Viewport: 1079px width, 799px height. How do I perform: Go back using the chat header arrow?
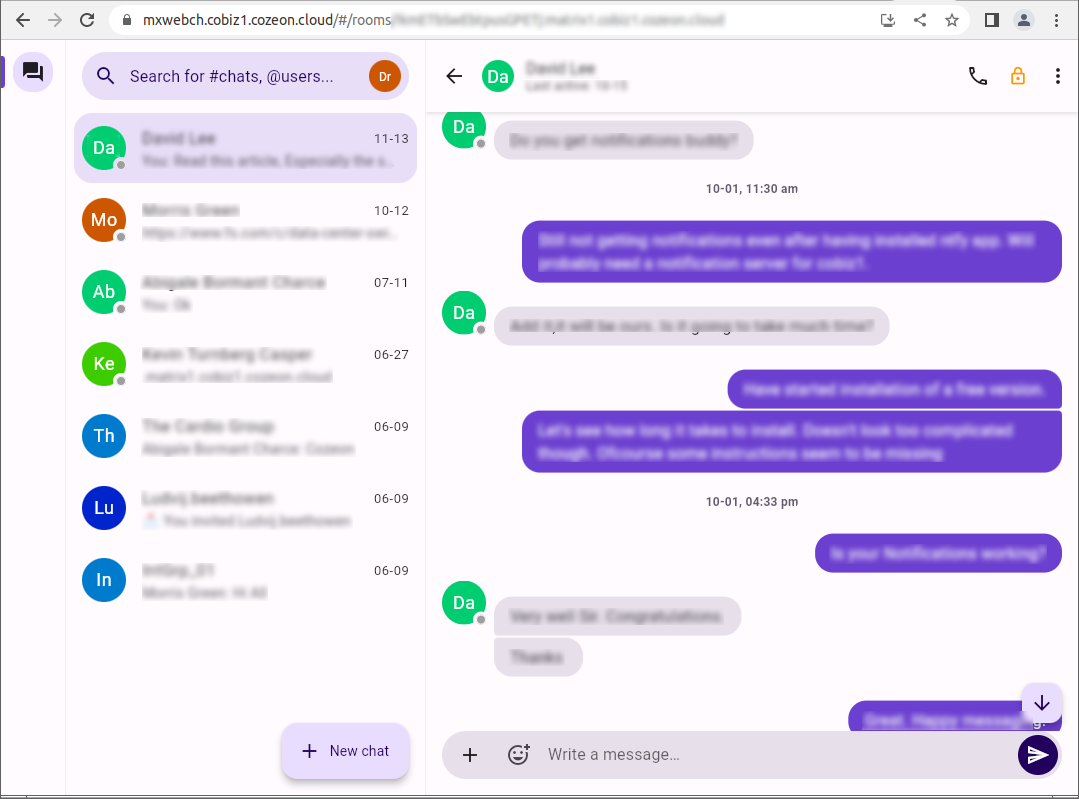(x=454, y=76)
